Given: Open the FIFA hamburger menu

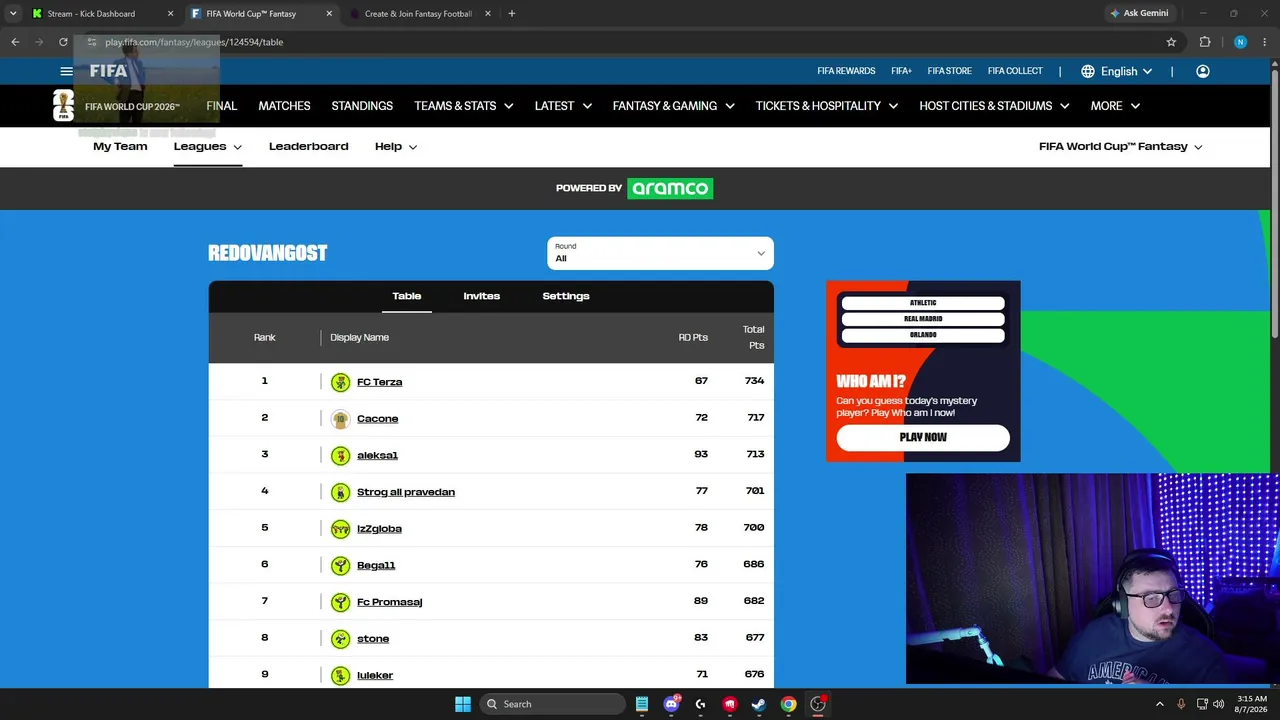Looking at the screenshot, I should 66,71.
